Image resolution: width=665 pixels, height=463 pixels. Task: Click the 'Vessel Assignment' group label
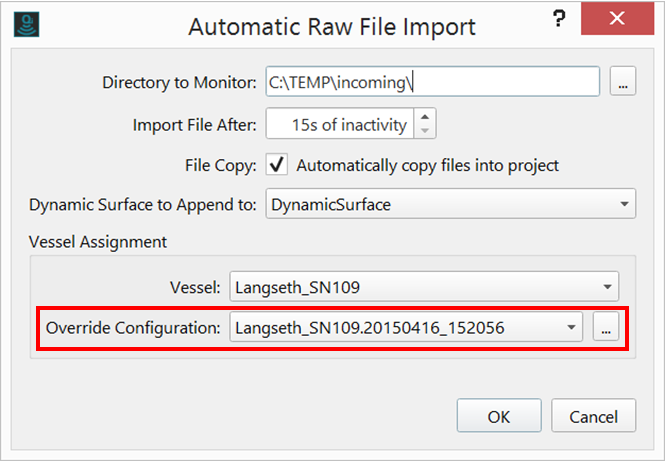pyautogui.click(x=98, y=242)
